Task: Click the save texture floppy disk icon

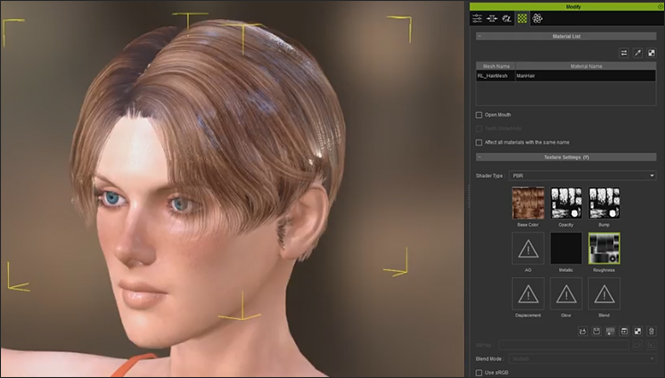Action: 596,331
